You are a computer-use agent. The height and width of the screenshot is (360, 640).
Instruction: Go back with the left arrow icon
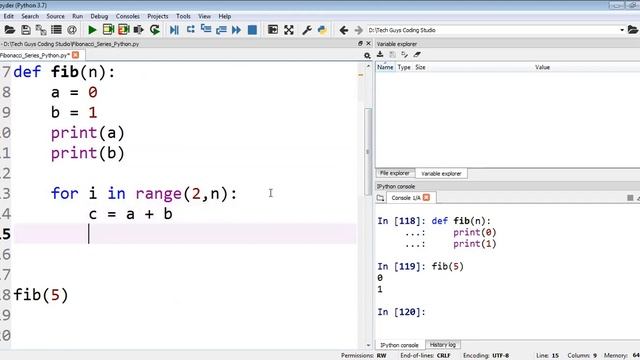[x=344, y=30]
